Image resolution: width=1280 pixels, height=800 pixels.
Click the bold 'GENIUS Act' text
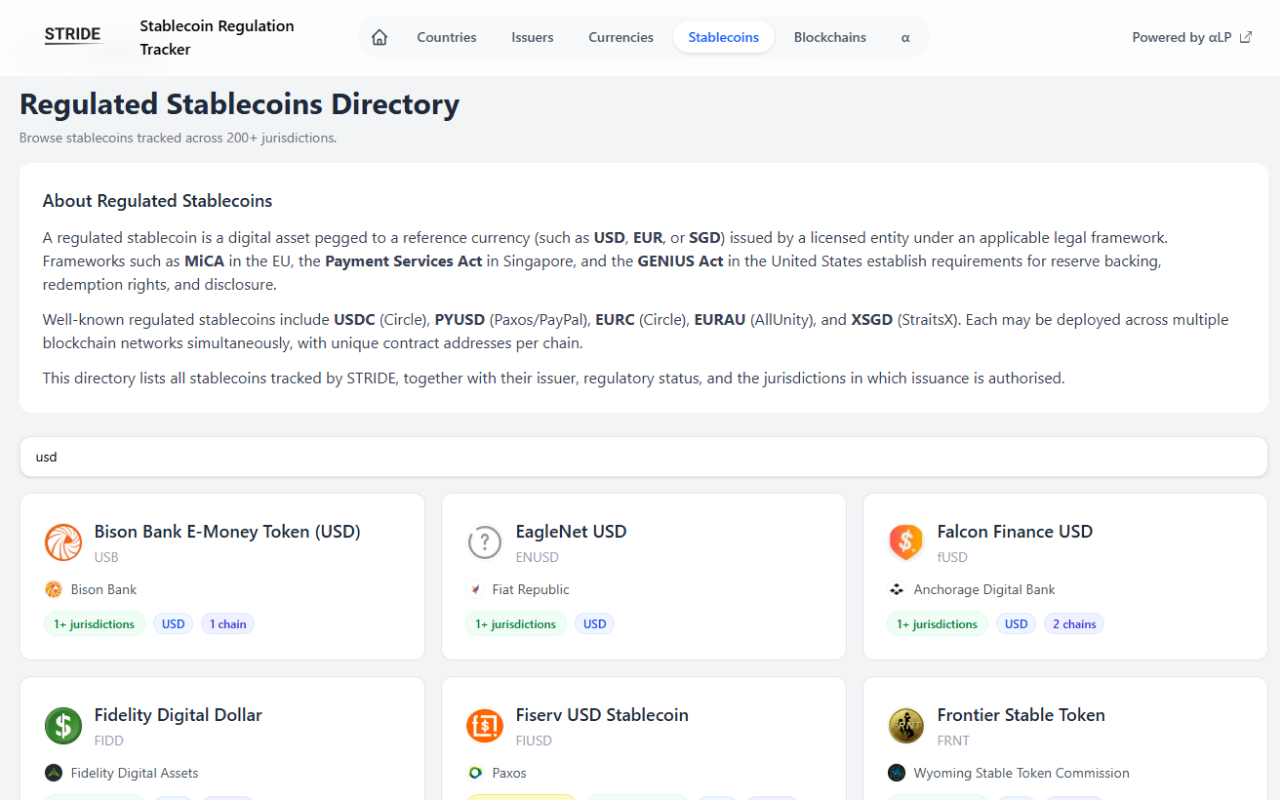pos(680,261)
